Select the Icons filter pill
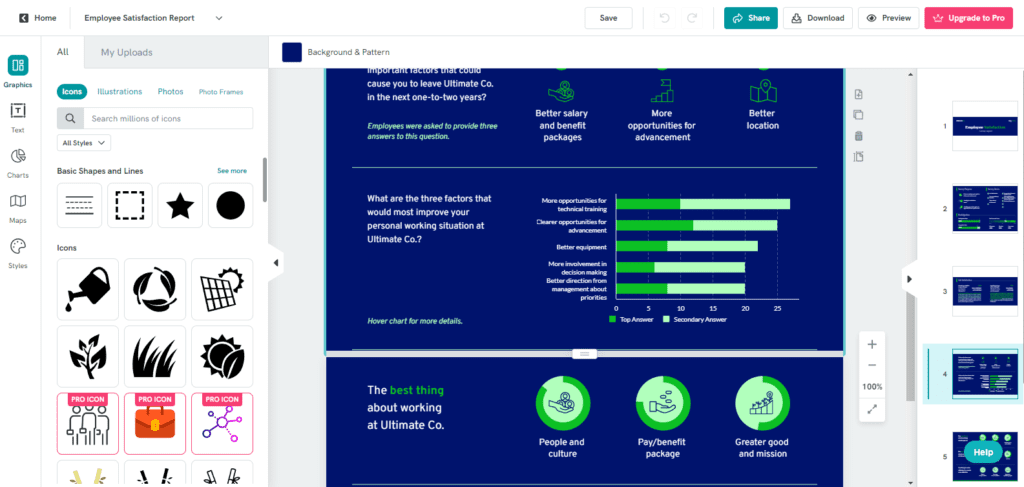This screenshot has height=487, width=1024. coord(72,91)
